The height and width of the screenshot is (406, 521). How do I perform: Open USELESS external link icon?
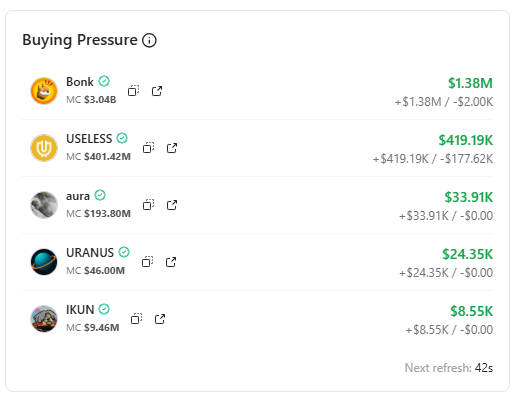172,148
